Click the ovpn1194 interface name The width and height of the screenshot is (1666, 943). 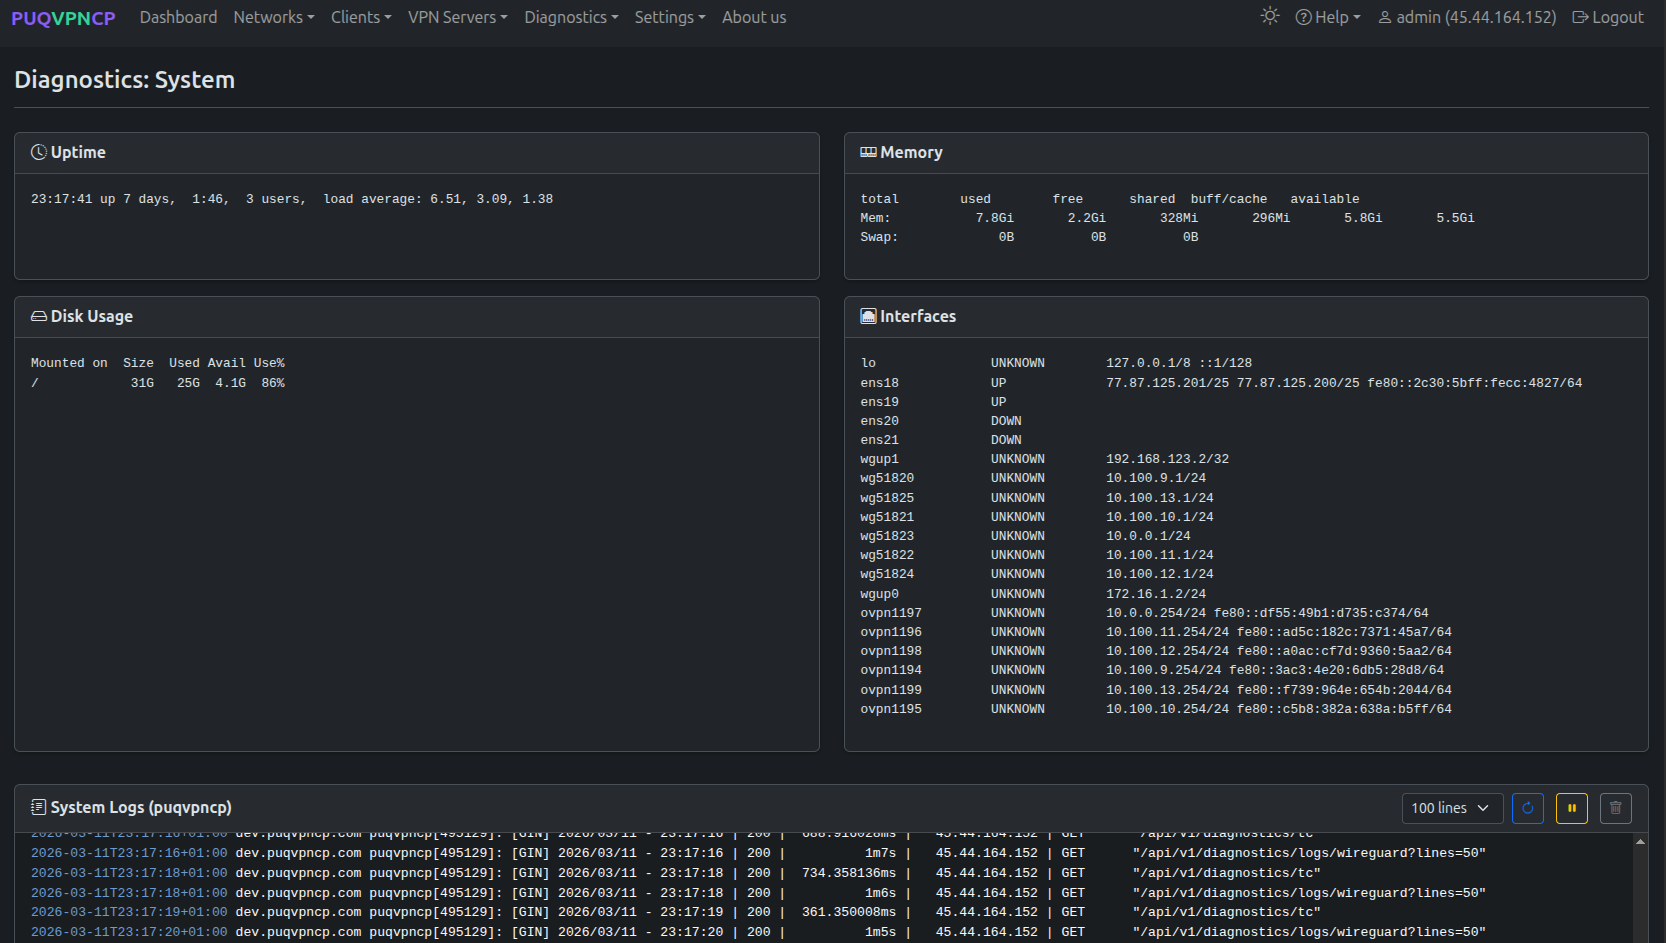tap(891, 670)
